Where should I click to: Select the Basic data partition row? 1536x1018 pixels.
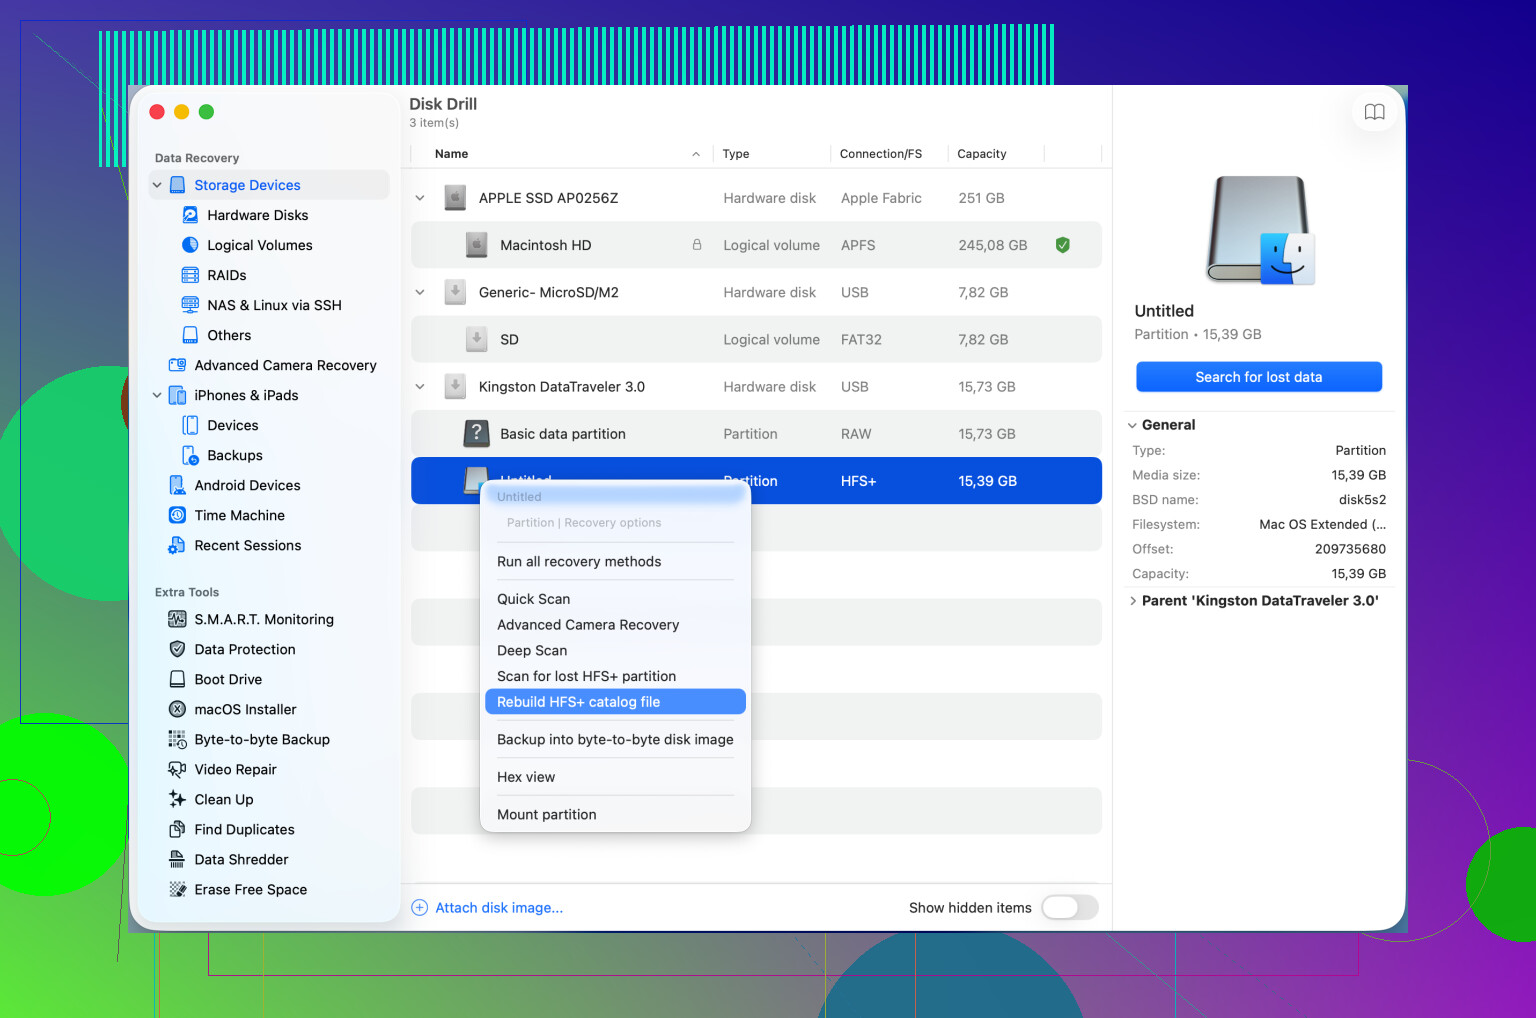tap(756, 433)
